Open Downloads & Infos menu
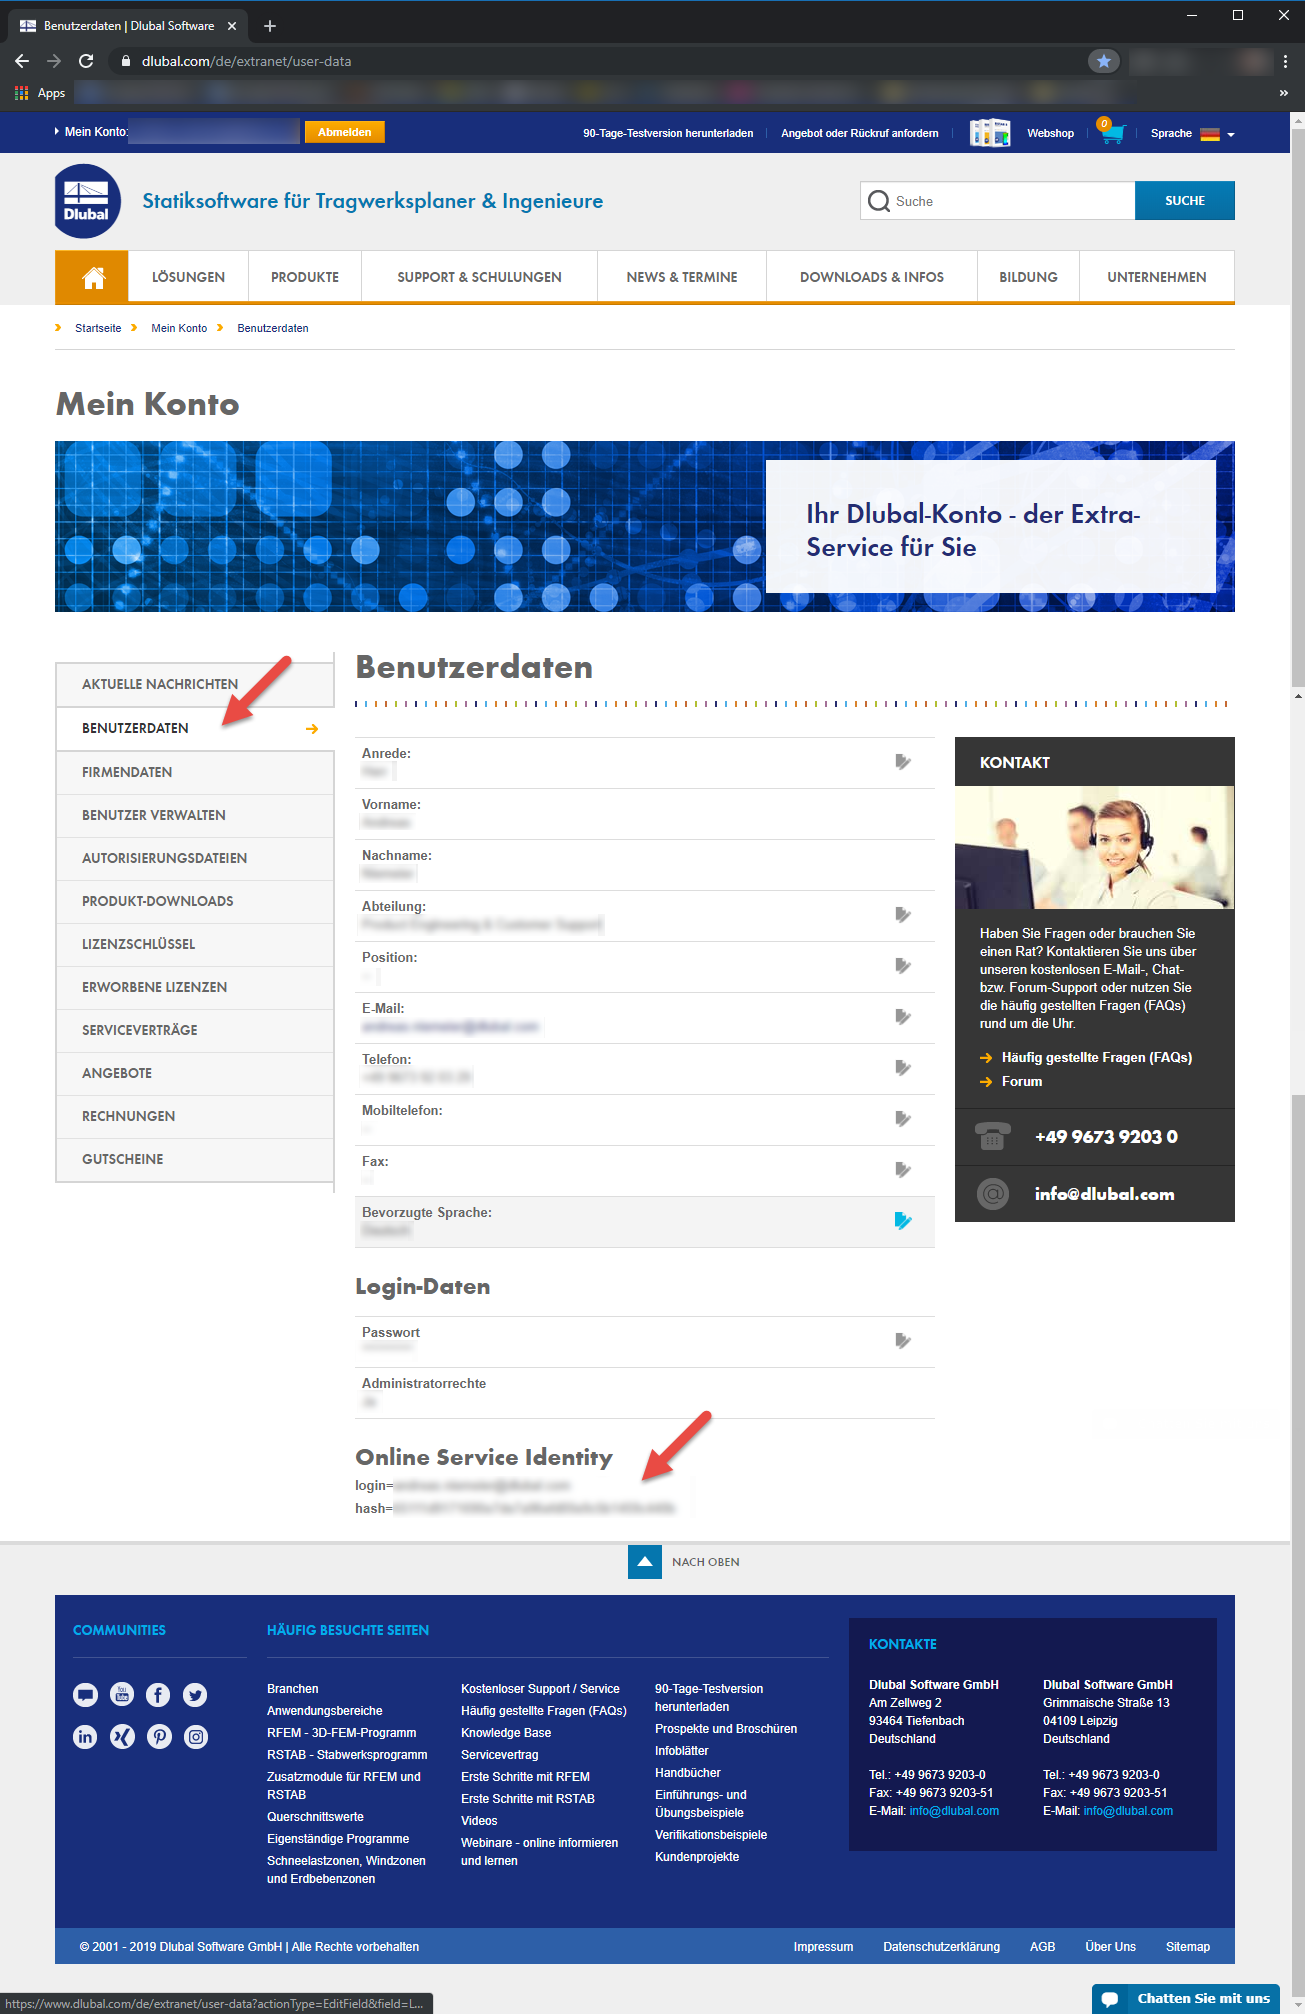 tap(872, 277)
